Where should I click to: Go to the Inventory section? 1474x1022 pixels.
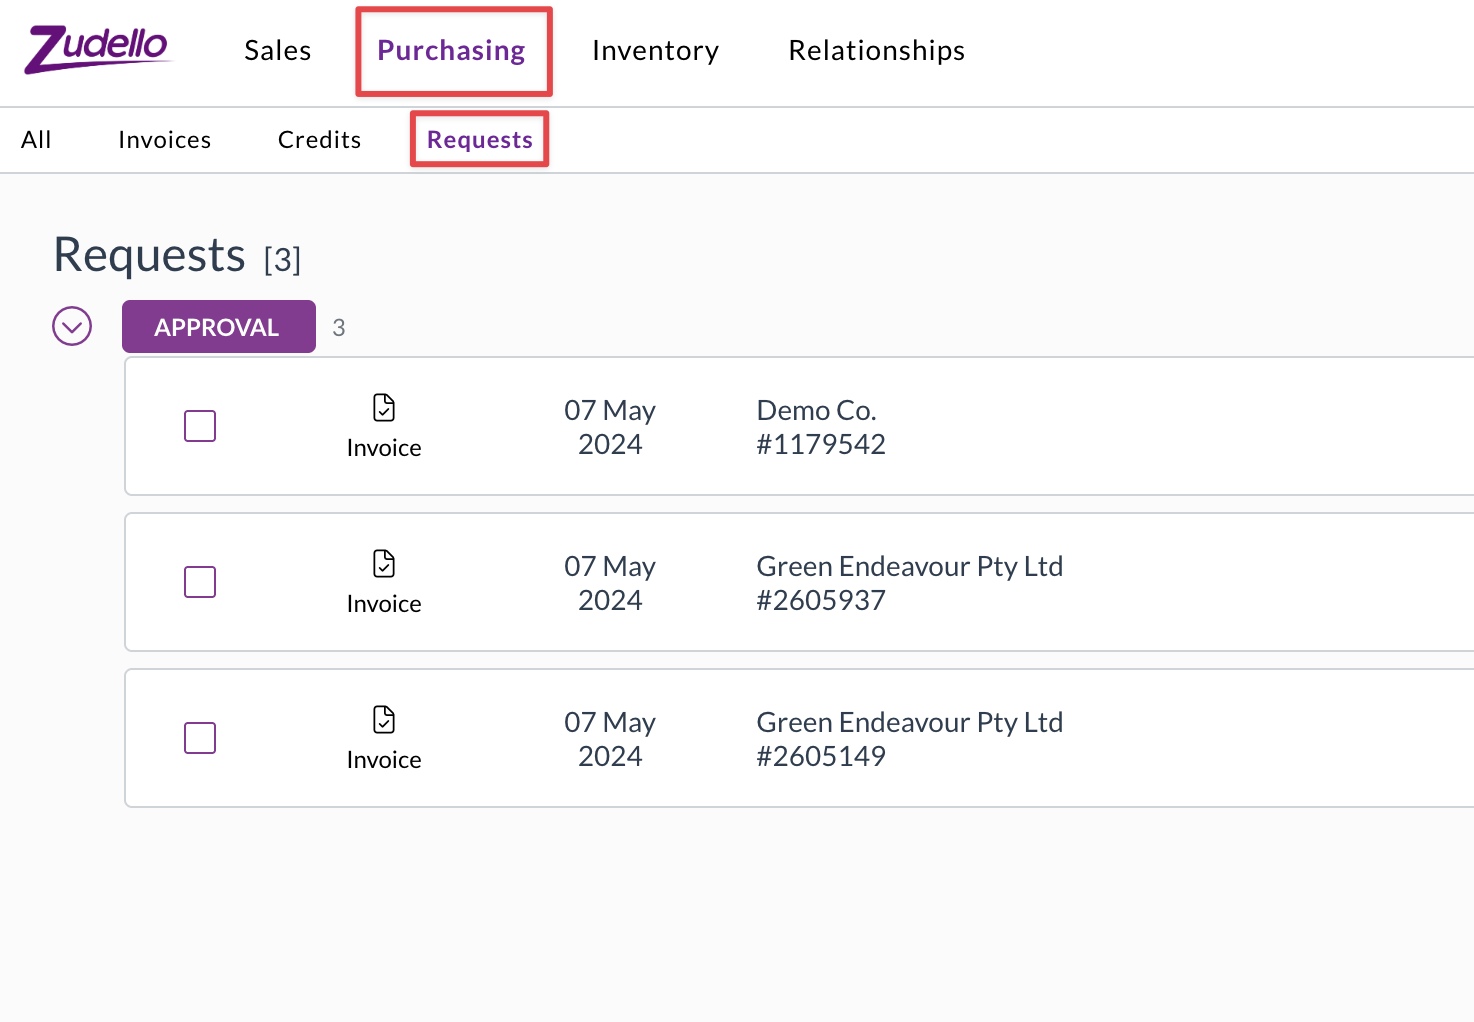655,51
